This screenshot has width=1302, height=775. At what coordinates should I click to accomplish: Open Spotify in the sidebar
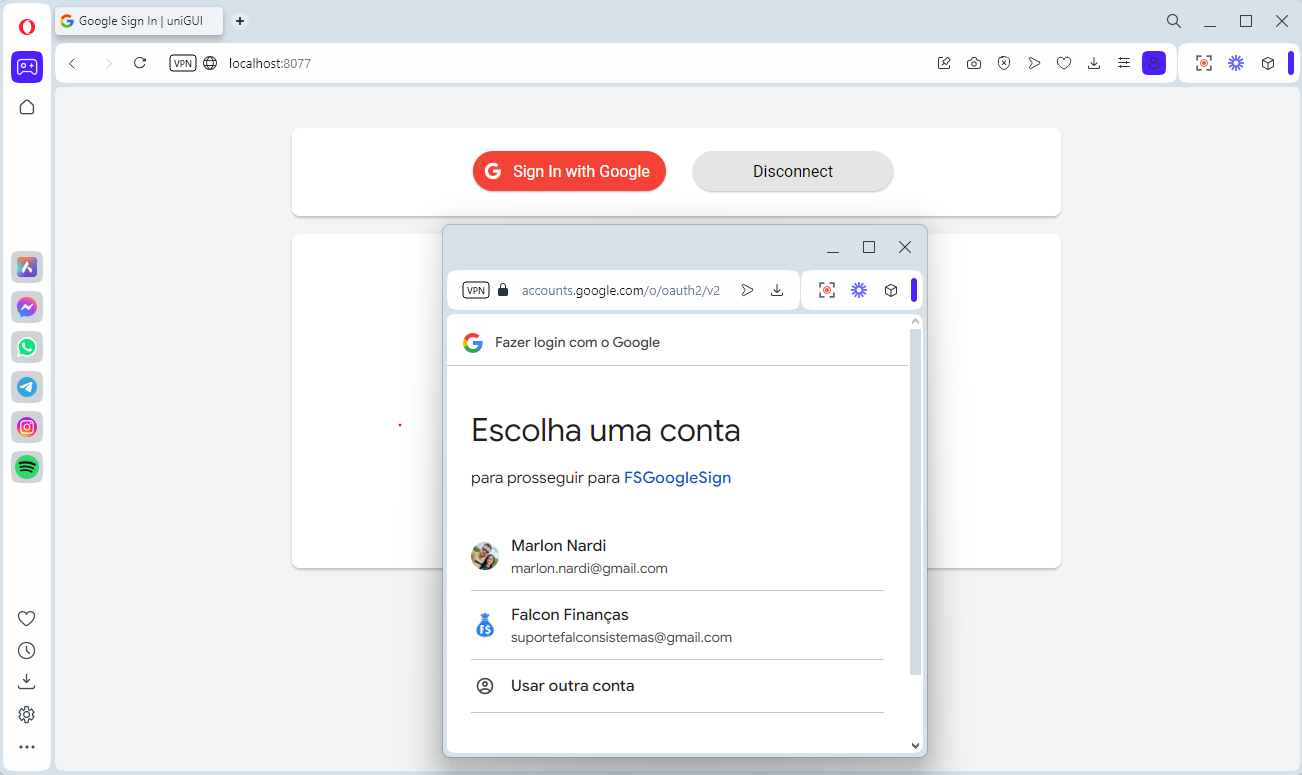[27, 467]
